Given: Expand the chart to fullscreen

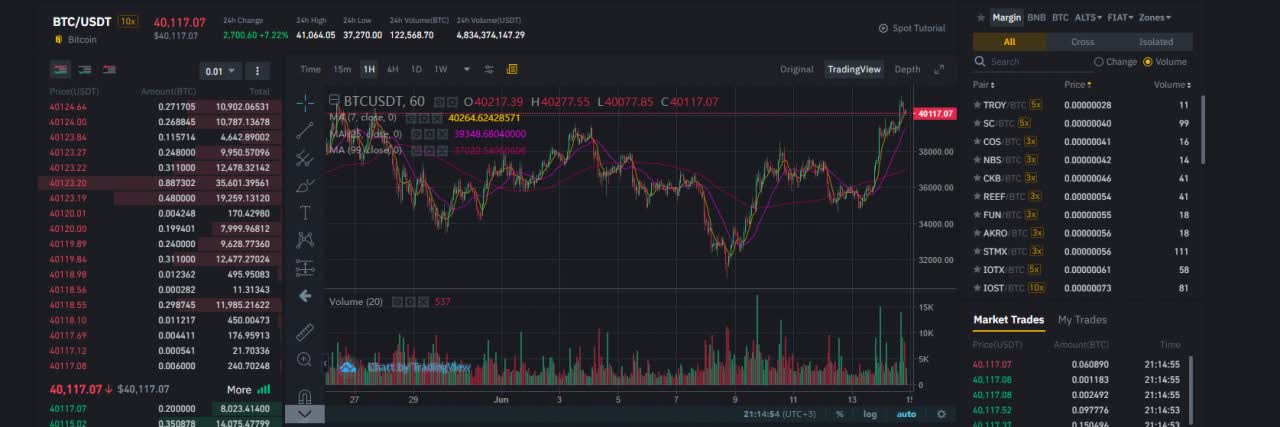Looking at the screenshot, I should [939, 69].
